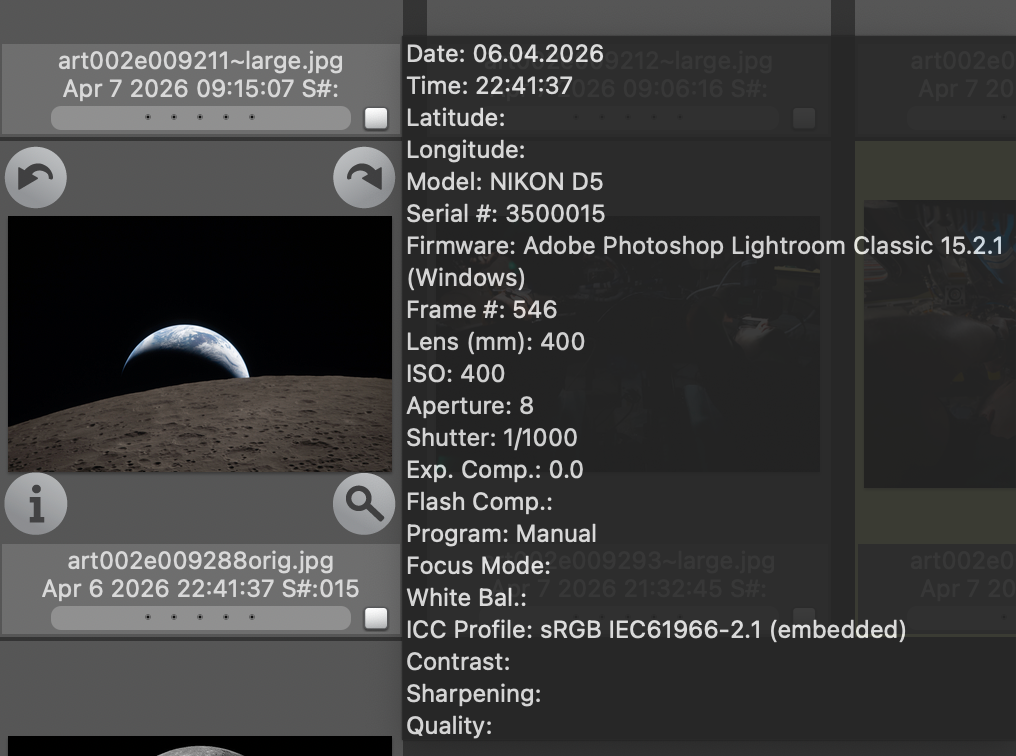The image size is (1016, 756).
Task: Click the Apr 7 2026 09:15:07 timestamp line
Action: click(200, 89)
